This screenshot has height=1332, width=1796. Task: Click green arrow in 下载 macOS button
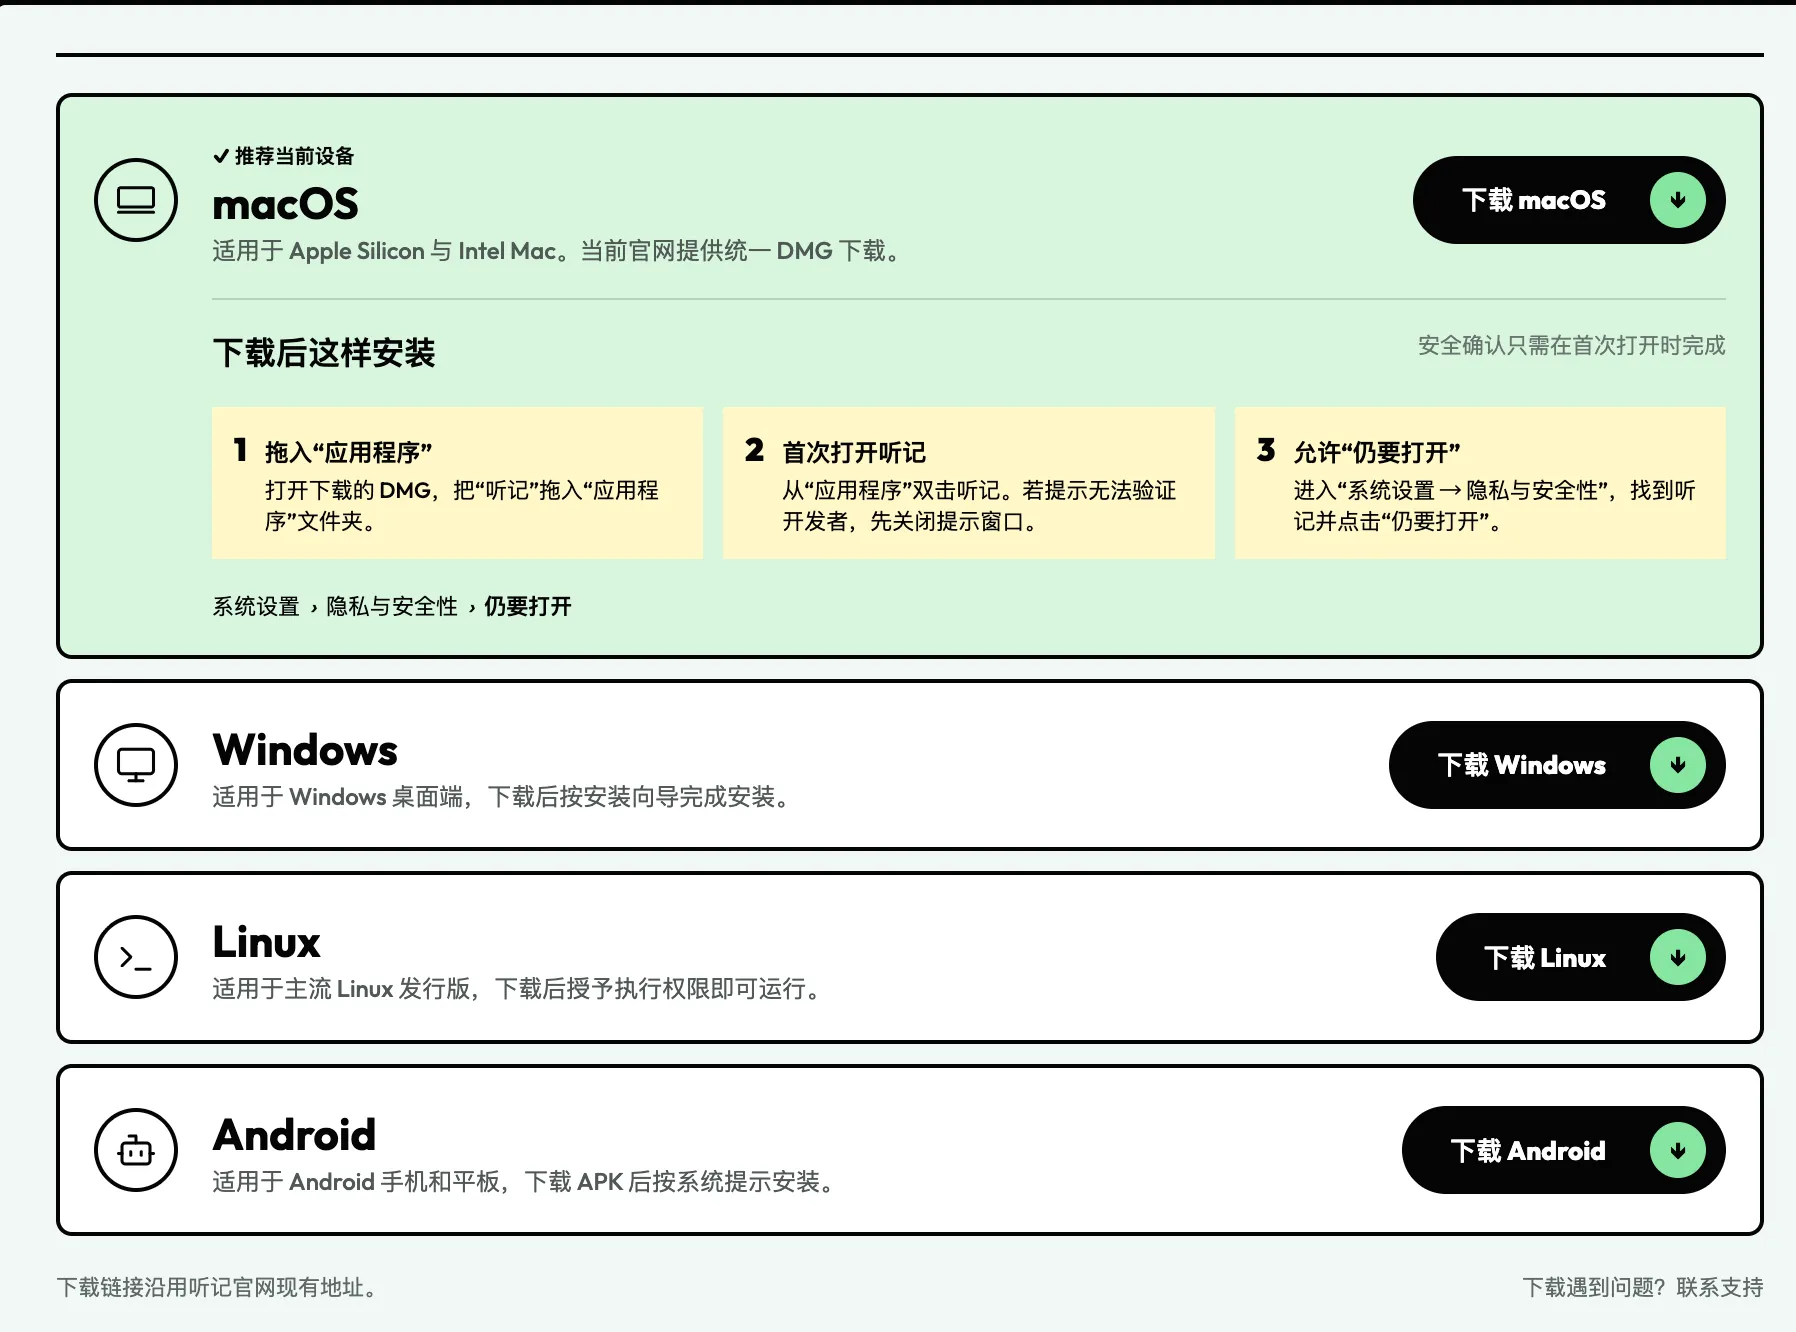pyautogui.click(x=1678, y=200)
